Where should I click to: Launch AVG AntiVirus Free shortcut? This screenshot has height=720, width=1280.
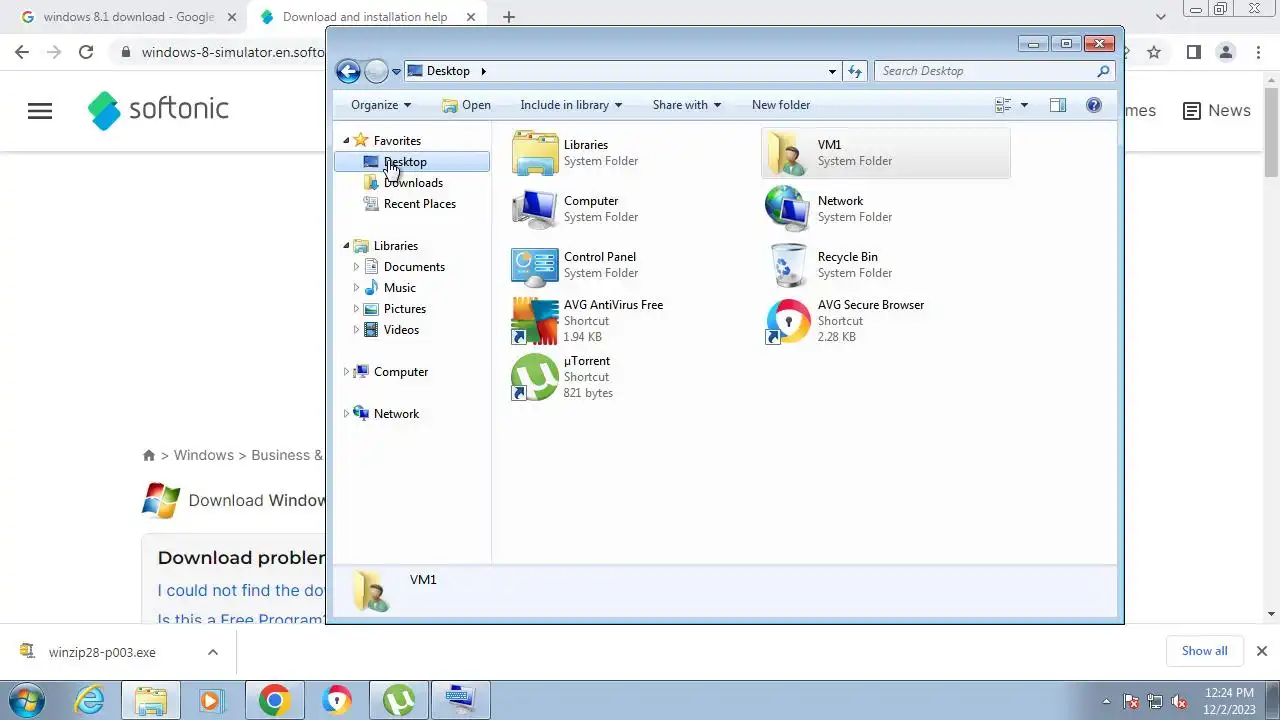point(535,321)
